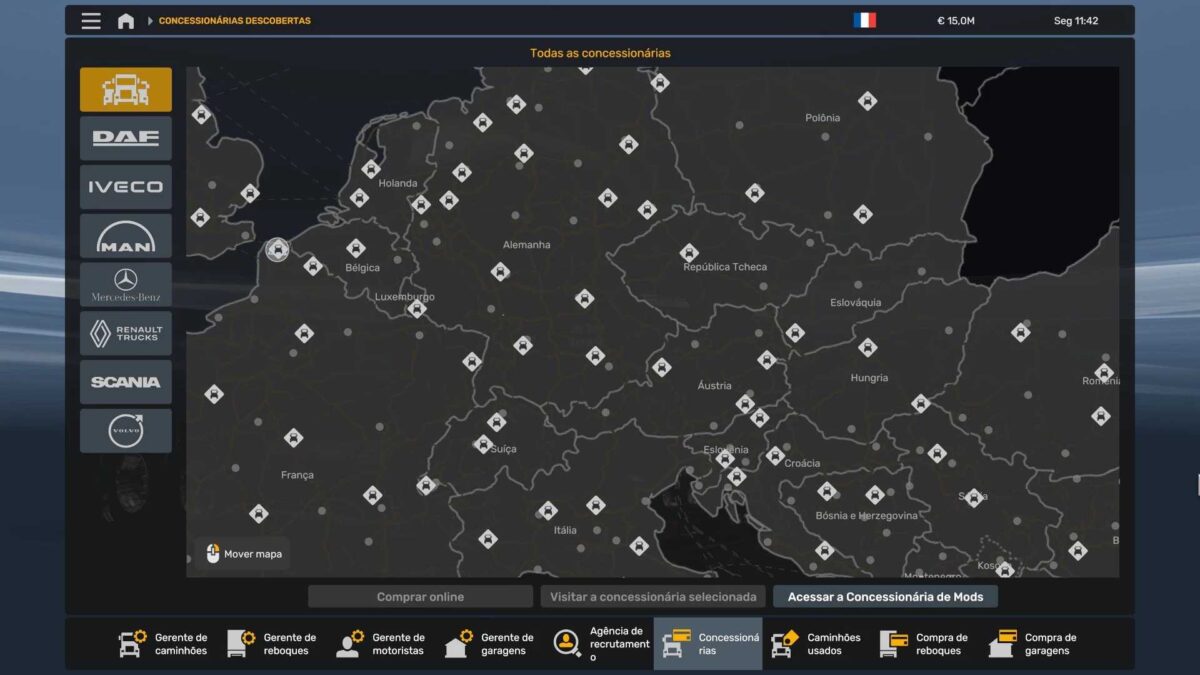Click the Comprar online button
This screenshot has height=675, width=1200.
(420, 597)
